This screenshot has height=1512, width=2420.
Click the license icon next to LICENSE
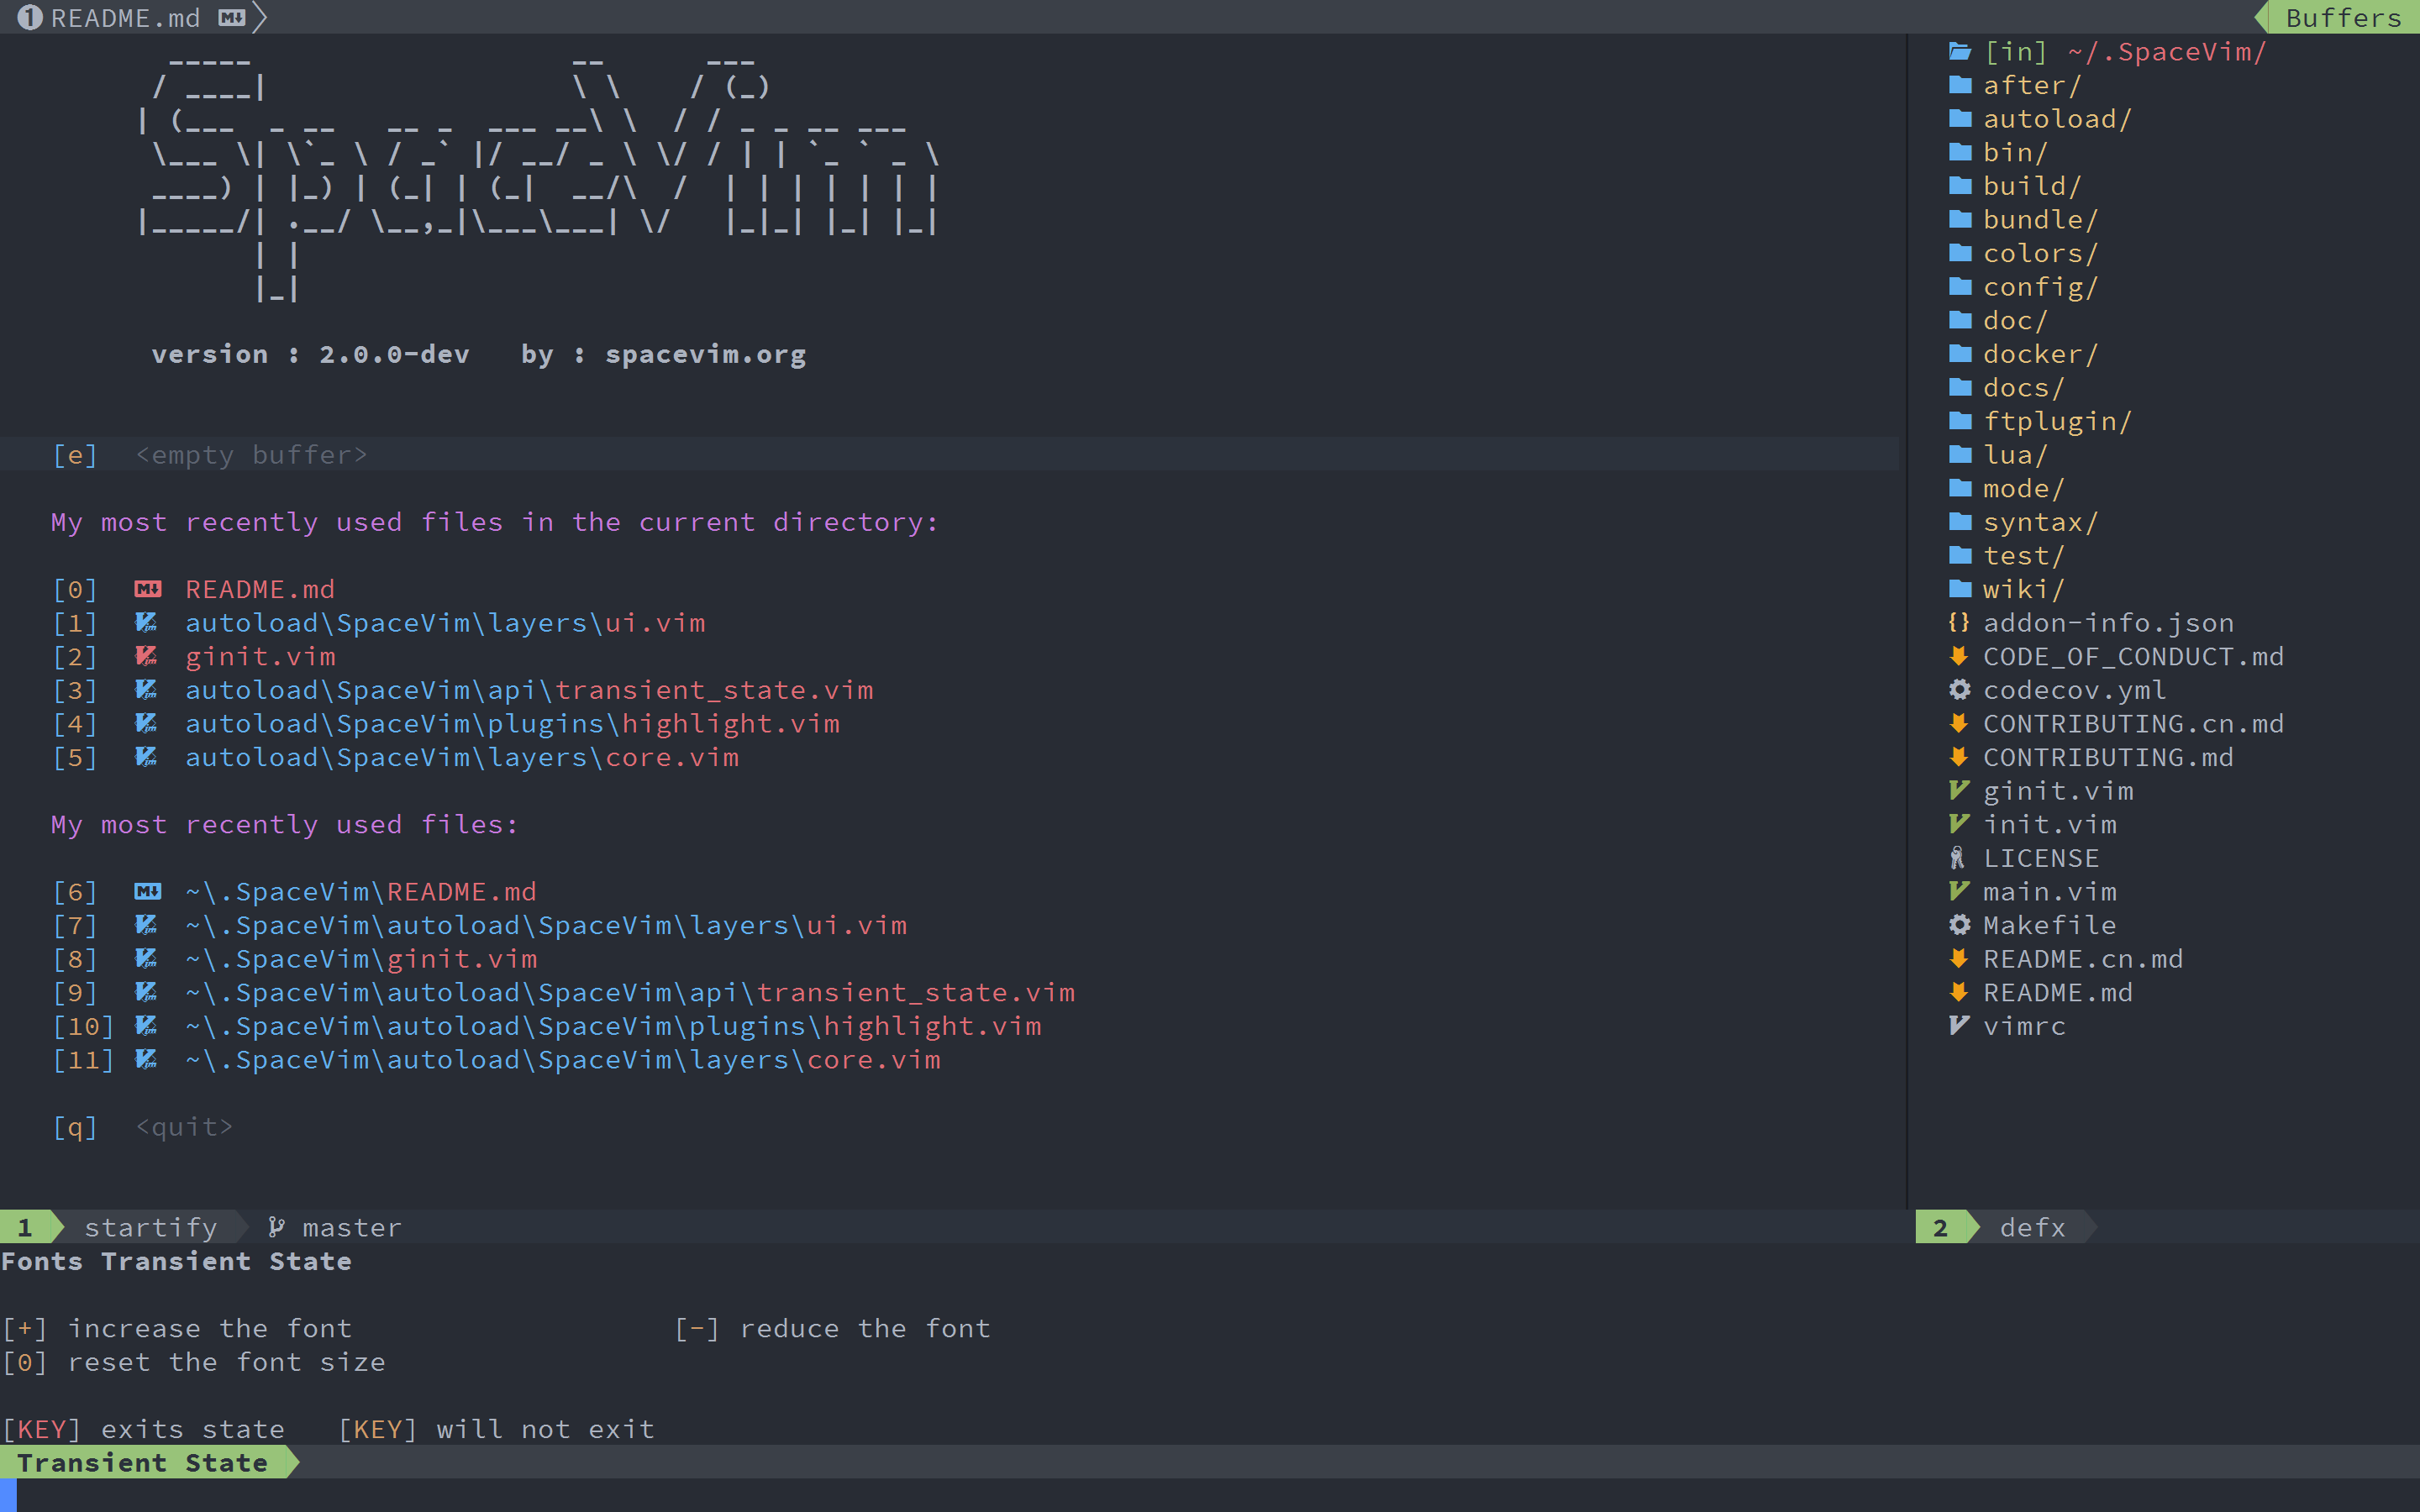[x=1958, y=858]
